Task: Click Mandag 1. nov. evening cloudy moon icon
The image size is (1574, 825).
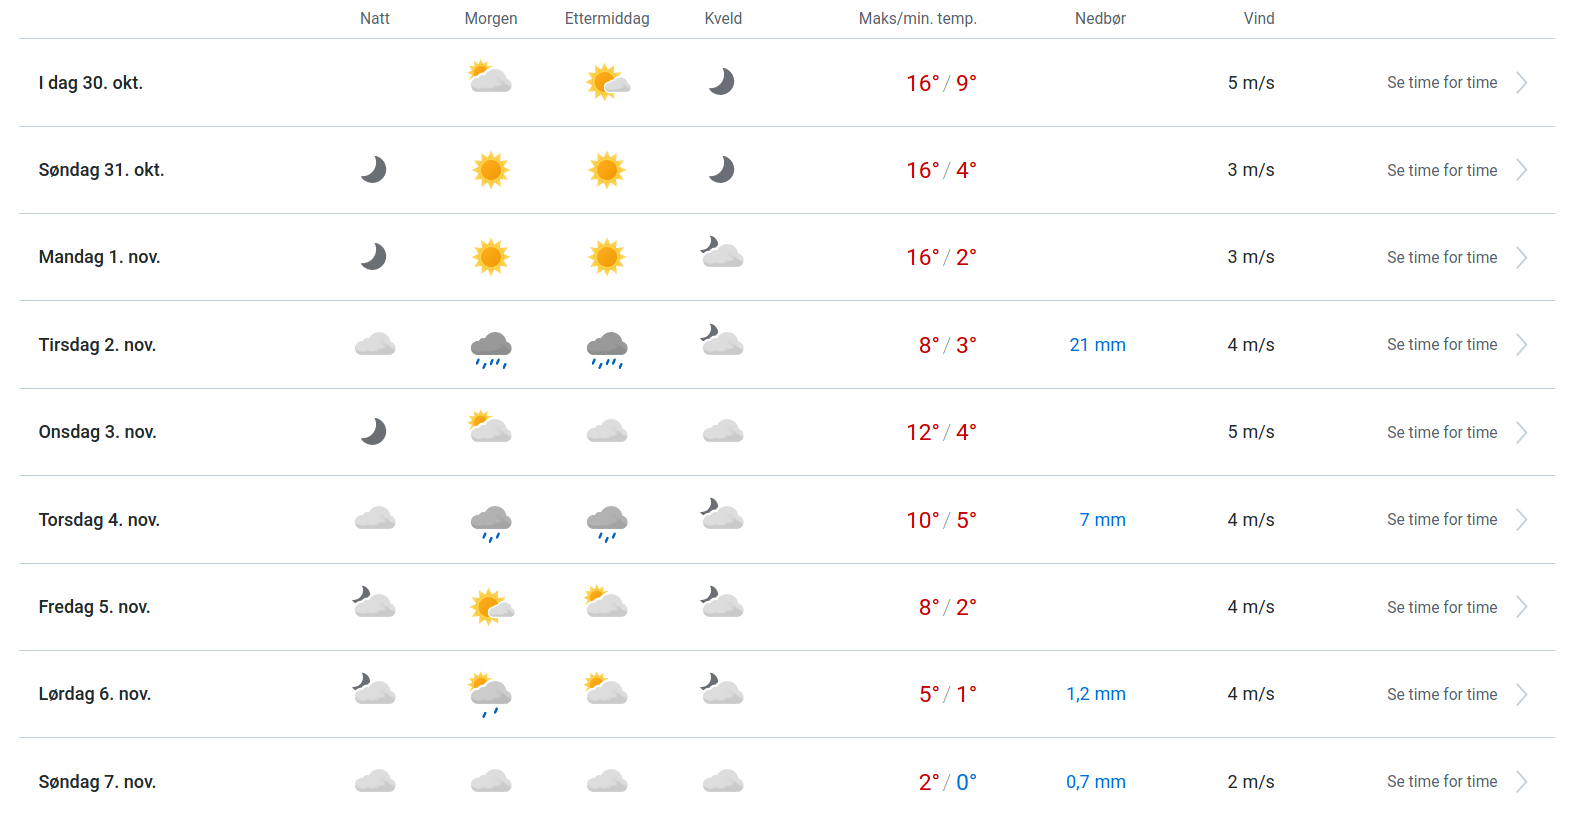Action: point(722,253)
